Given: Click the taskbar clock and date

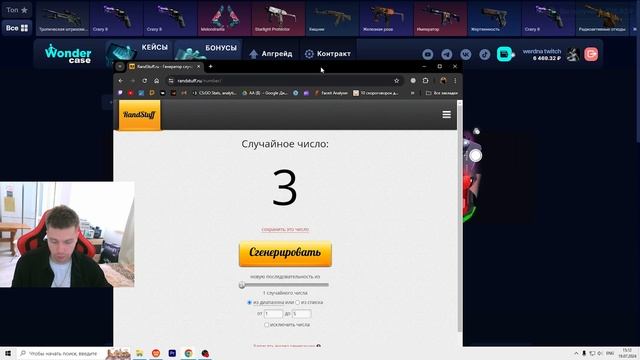Looking at the screenshot, I should [627, 353].
